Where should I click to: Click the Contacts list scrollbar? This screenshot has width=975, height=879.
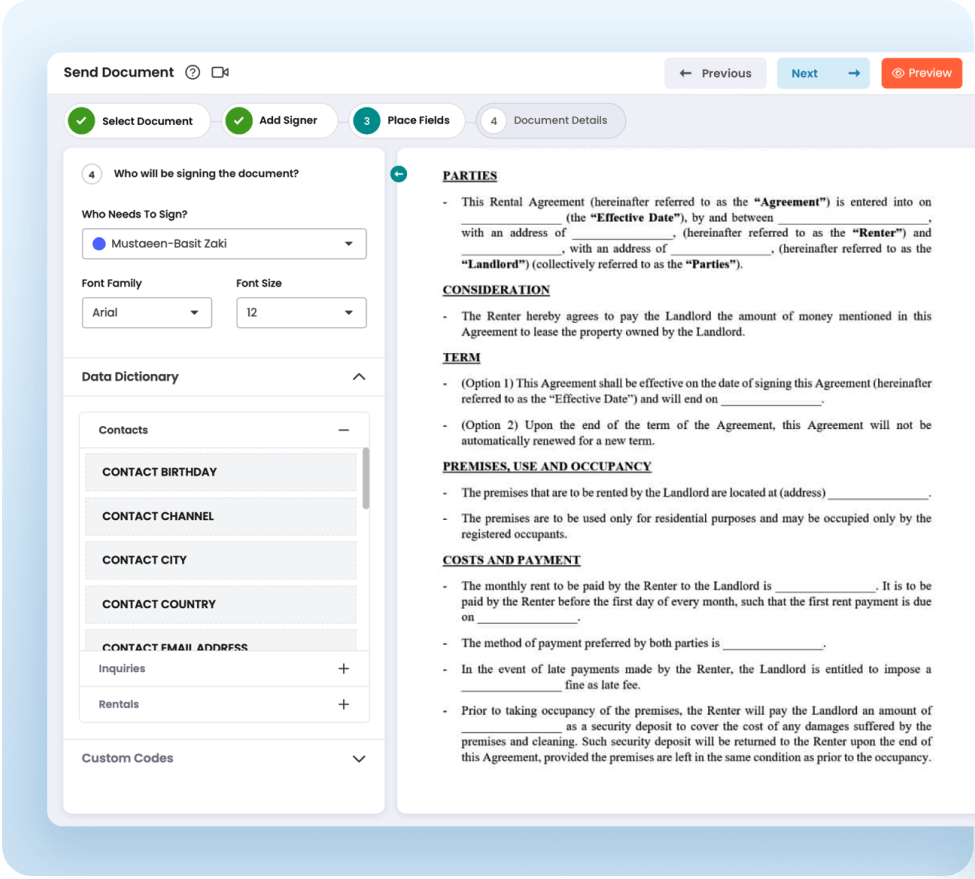[366, 478]
